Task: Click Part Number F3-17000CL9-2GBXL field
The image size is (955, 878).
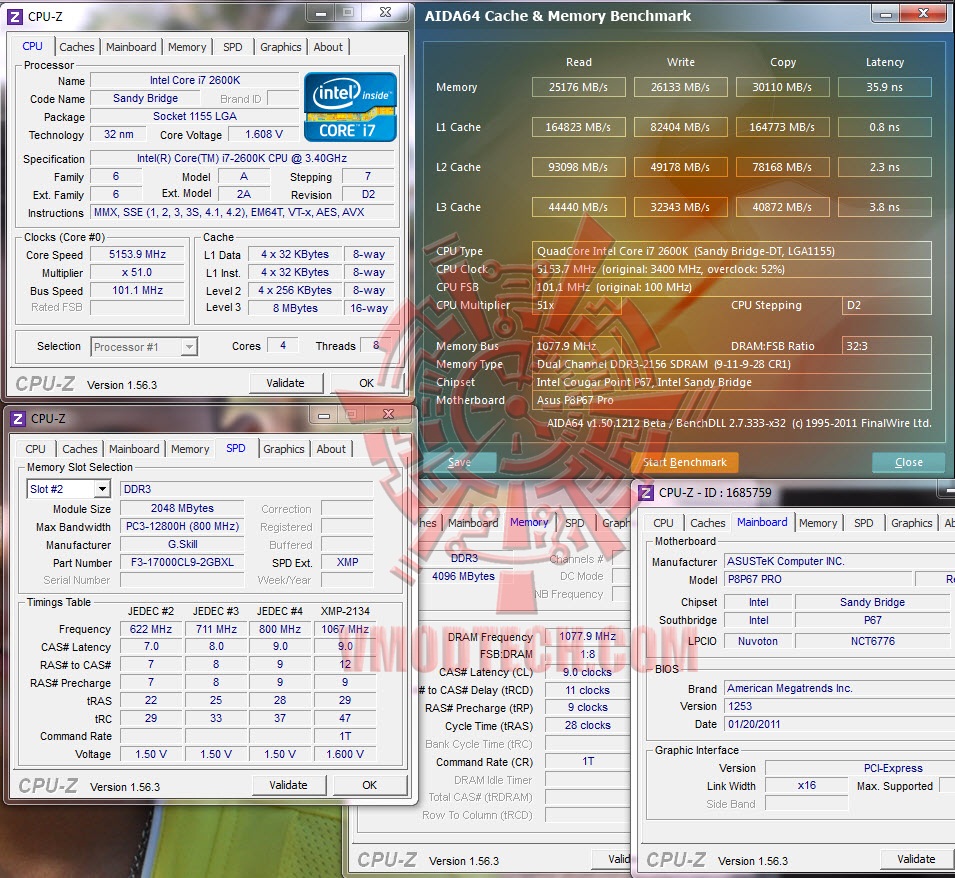Action: [182, 563]
